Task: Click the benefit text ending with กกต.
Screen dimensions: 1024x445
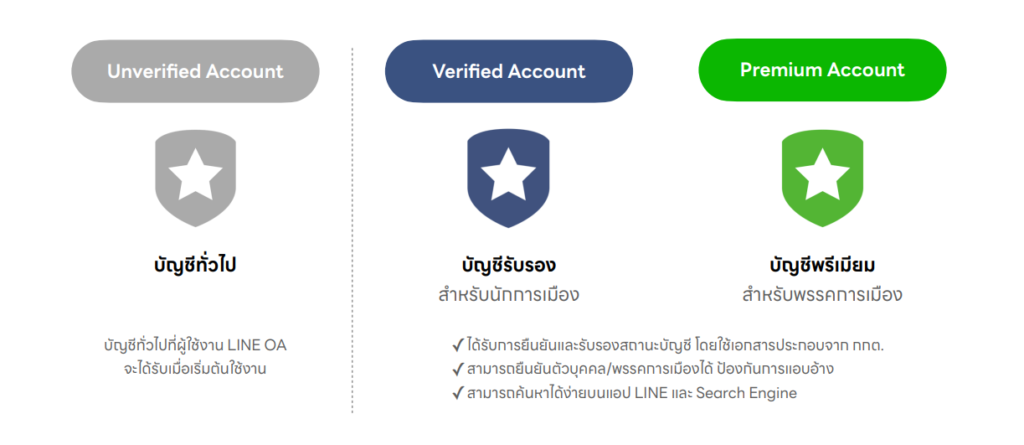Action: click(675, 345)
